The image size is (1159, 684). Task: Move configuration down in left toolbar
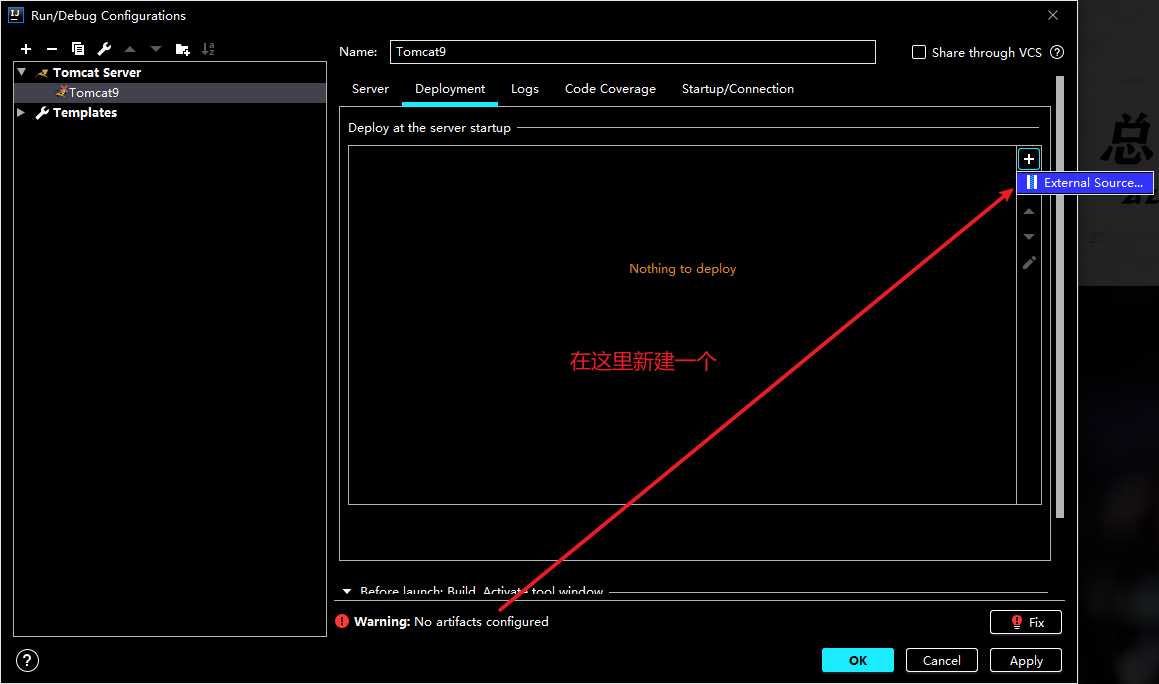pos(156,49)
